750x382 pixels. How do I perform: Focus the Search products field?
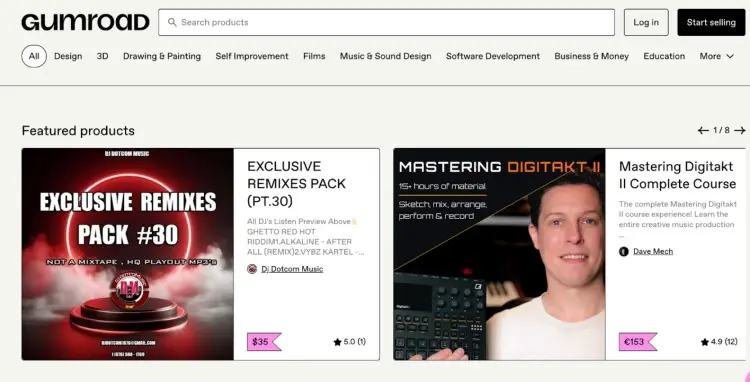pyautogui.click(x=386, y=22)
